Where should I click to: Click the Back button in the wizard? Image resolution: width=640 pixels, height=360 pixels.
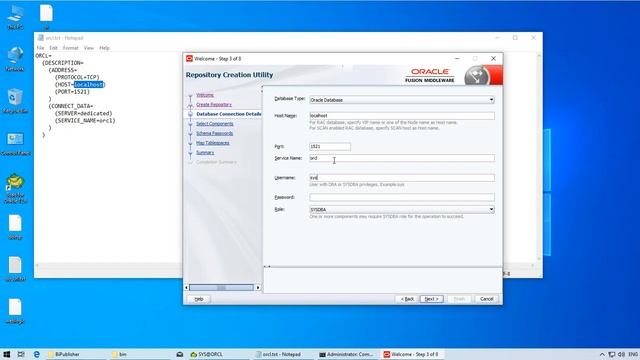[407, 299]
